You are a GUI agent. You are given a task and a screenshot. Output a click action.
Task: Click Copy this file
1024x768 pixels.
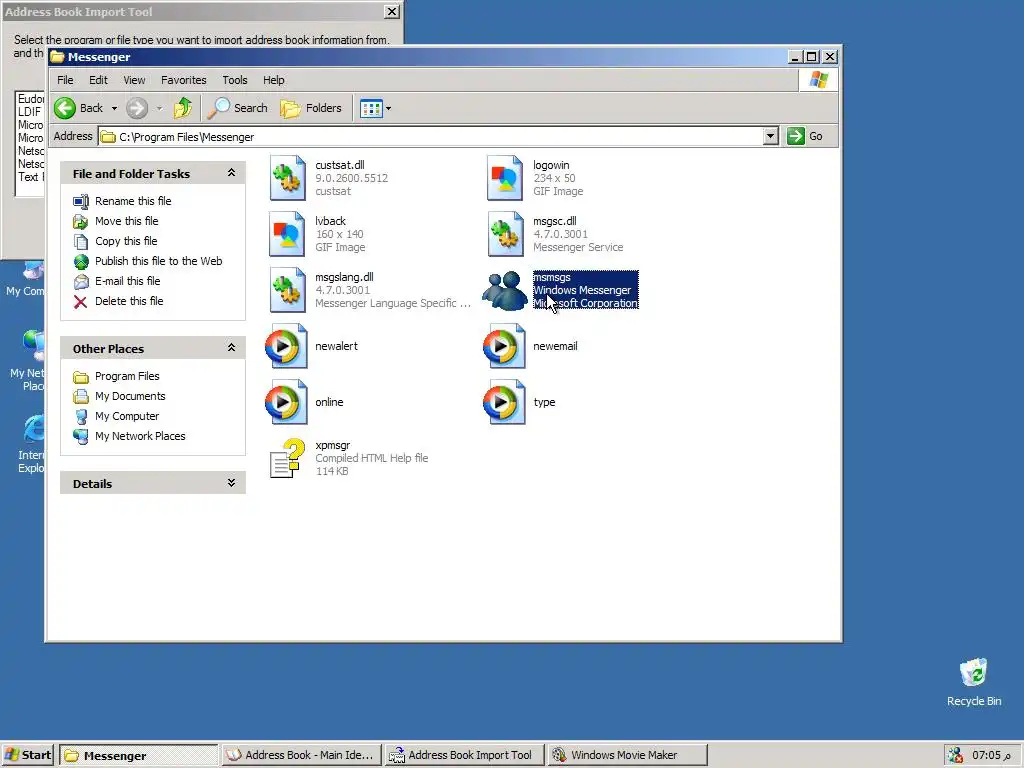(126, 241)
